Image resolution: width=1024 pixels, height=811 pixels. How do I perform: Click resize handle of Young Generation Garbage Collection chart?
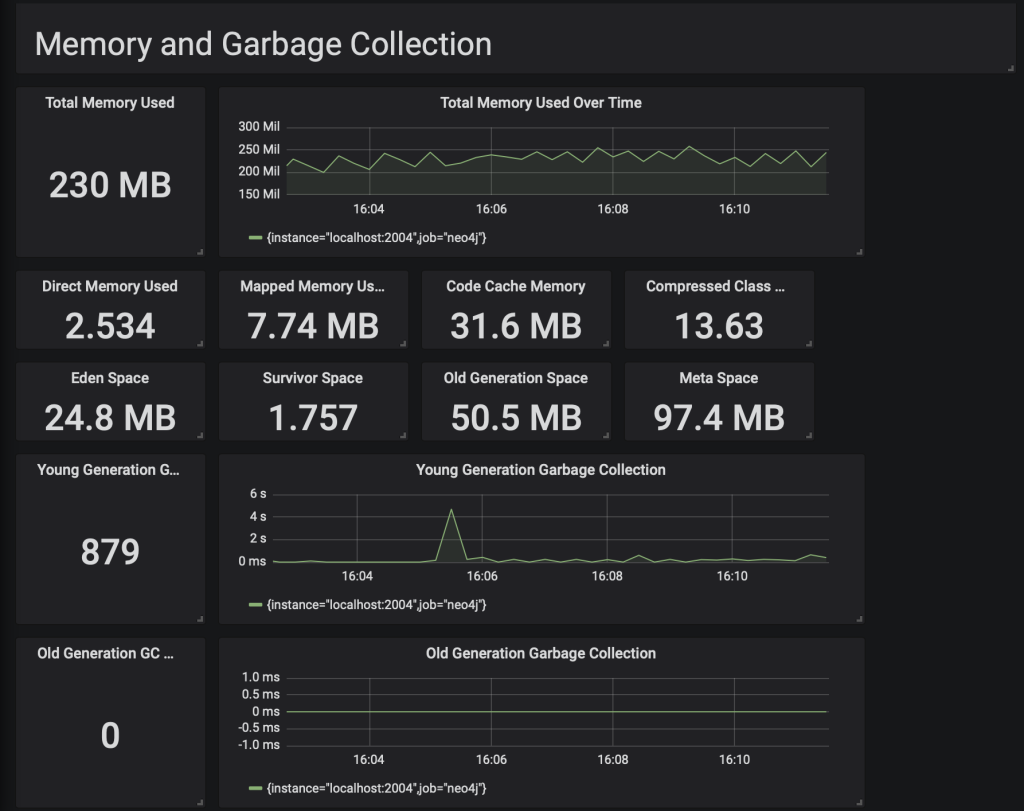click(859, 619)
